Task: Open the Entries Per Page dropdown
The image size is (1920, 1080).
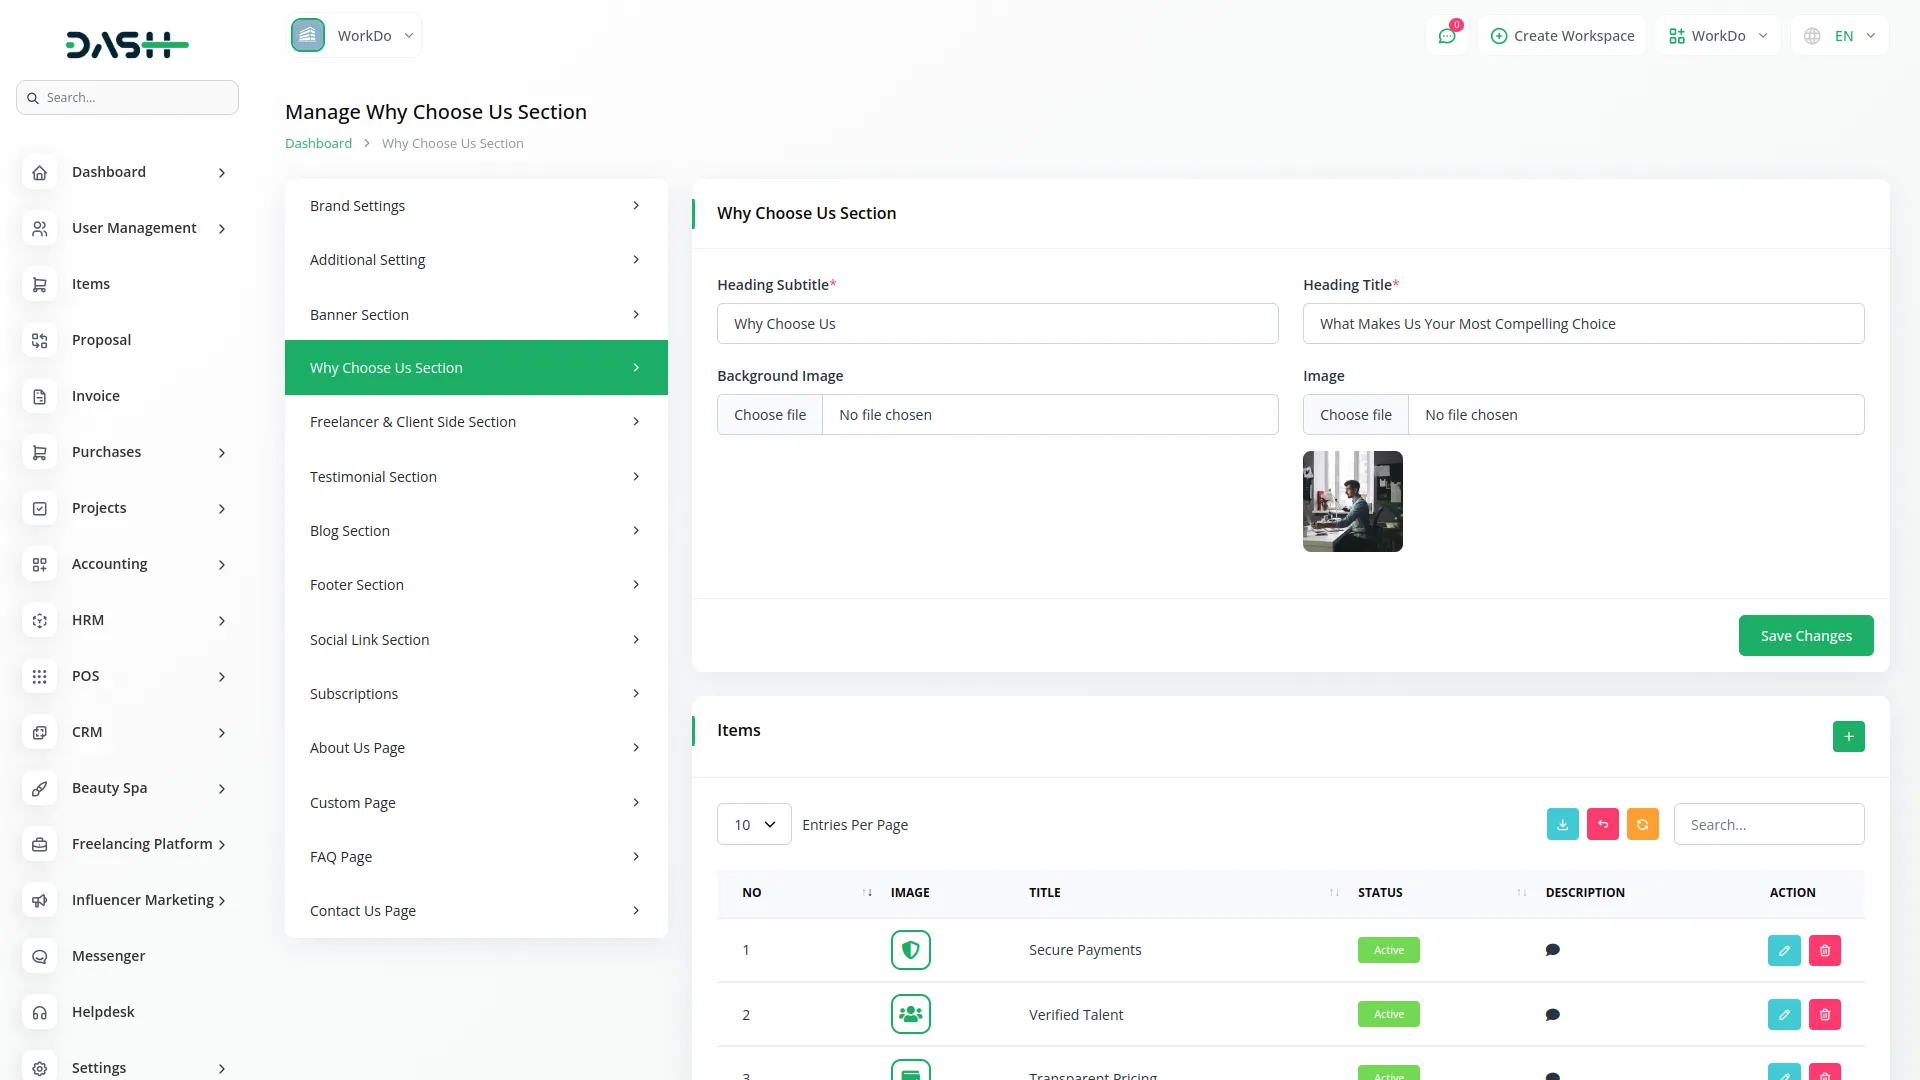Action: pyautogui.click(x=753, y=824)
